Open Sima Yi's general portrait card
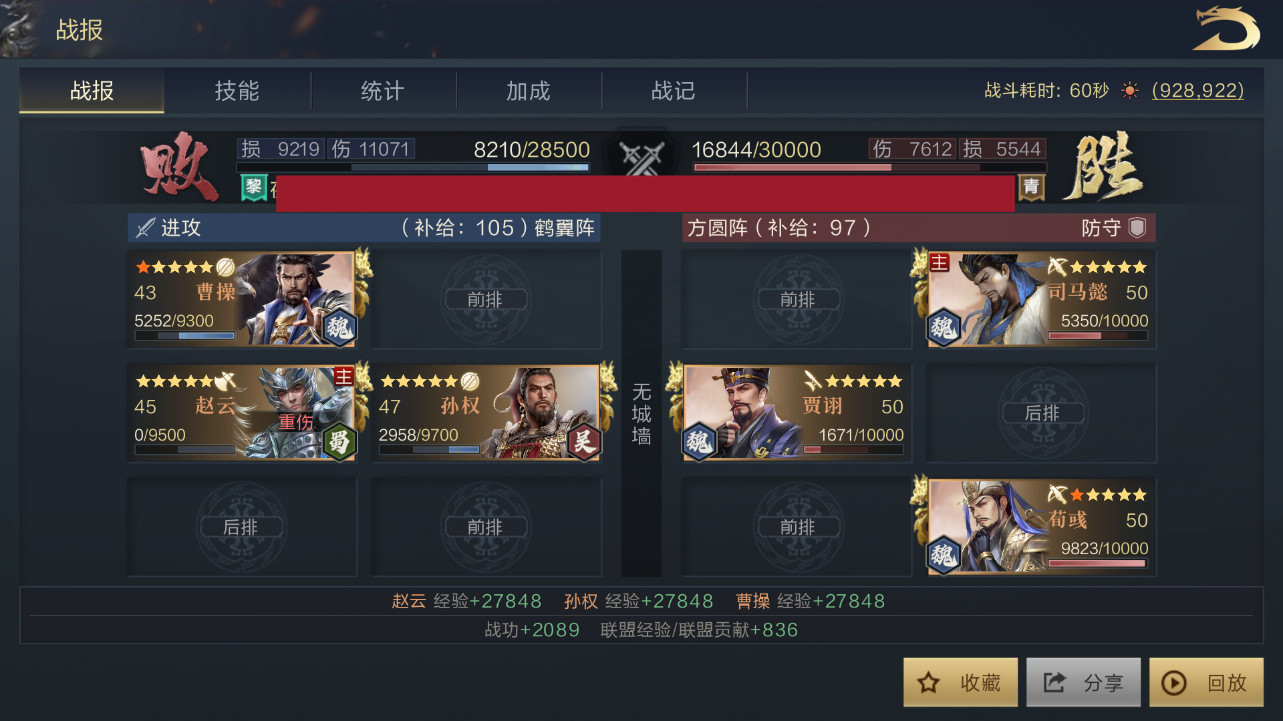Image resolution: width=1283 pixels, height=721 pixels. pos(1039,299)
